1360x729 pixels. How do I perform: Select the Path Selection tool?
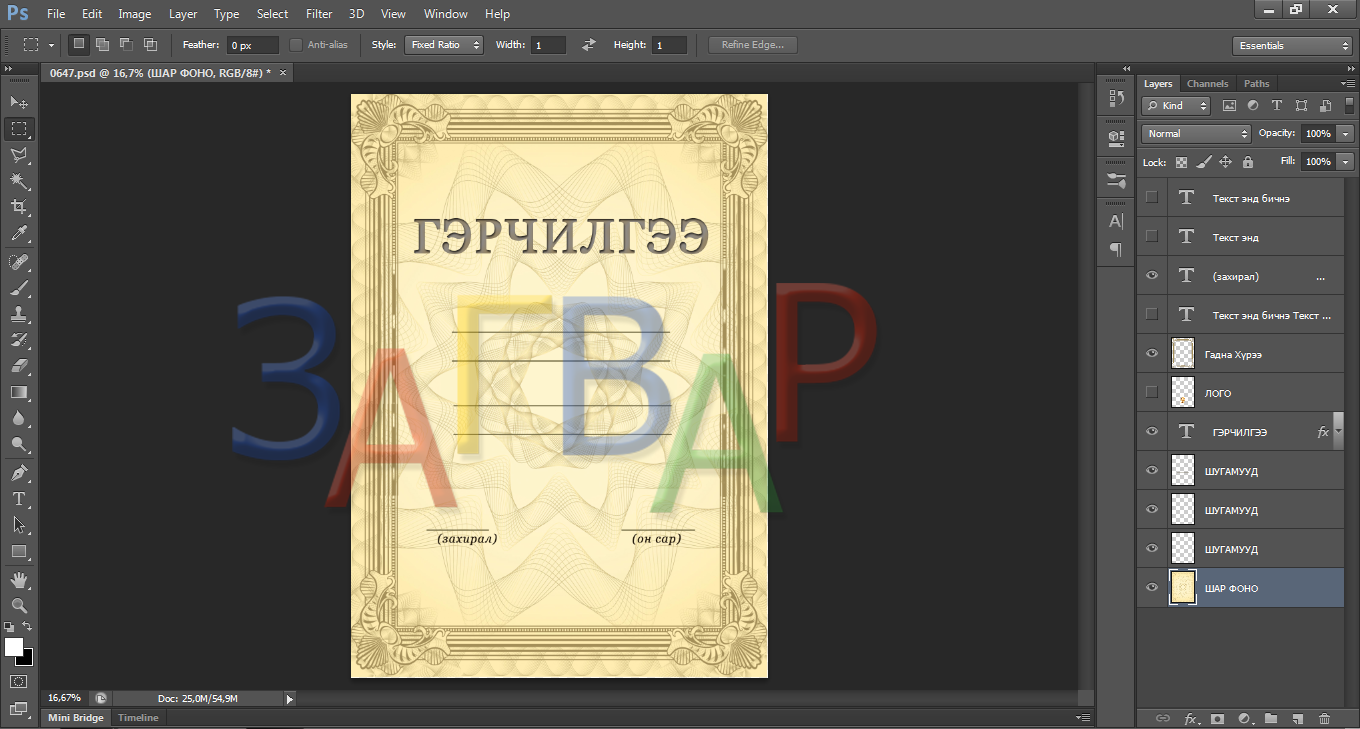click(18, 524)
